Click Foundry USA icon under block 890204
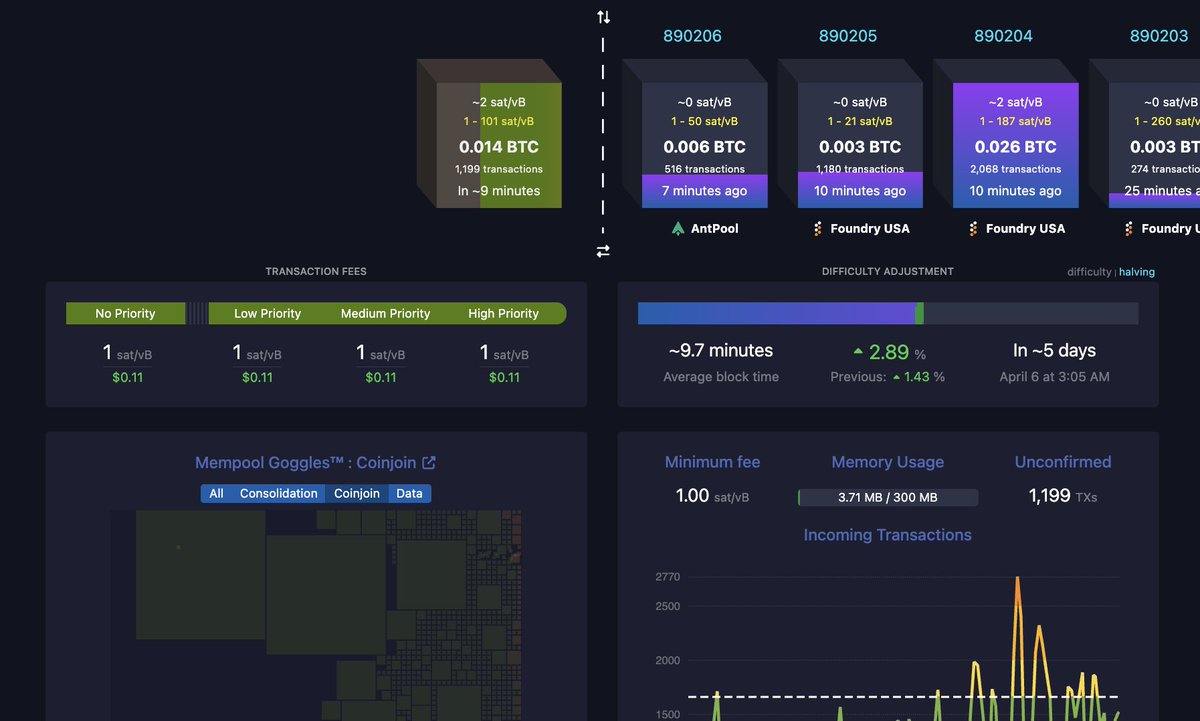Screen dimensions: 1200x721 point(973,229)
